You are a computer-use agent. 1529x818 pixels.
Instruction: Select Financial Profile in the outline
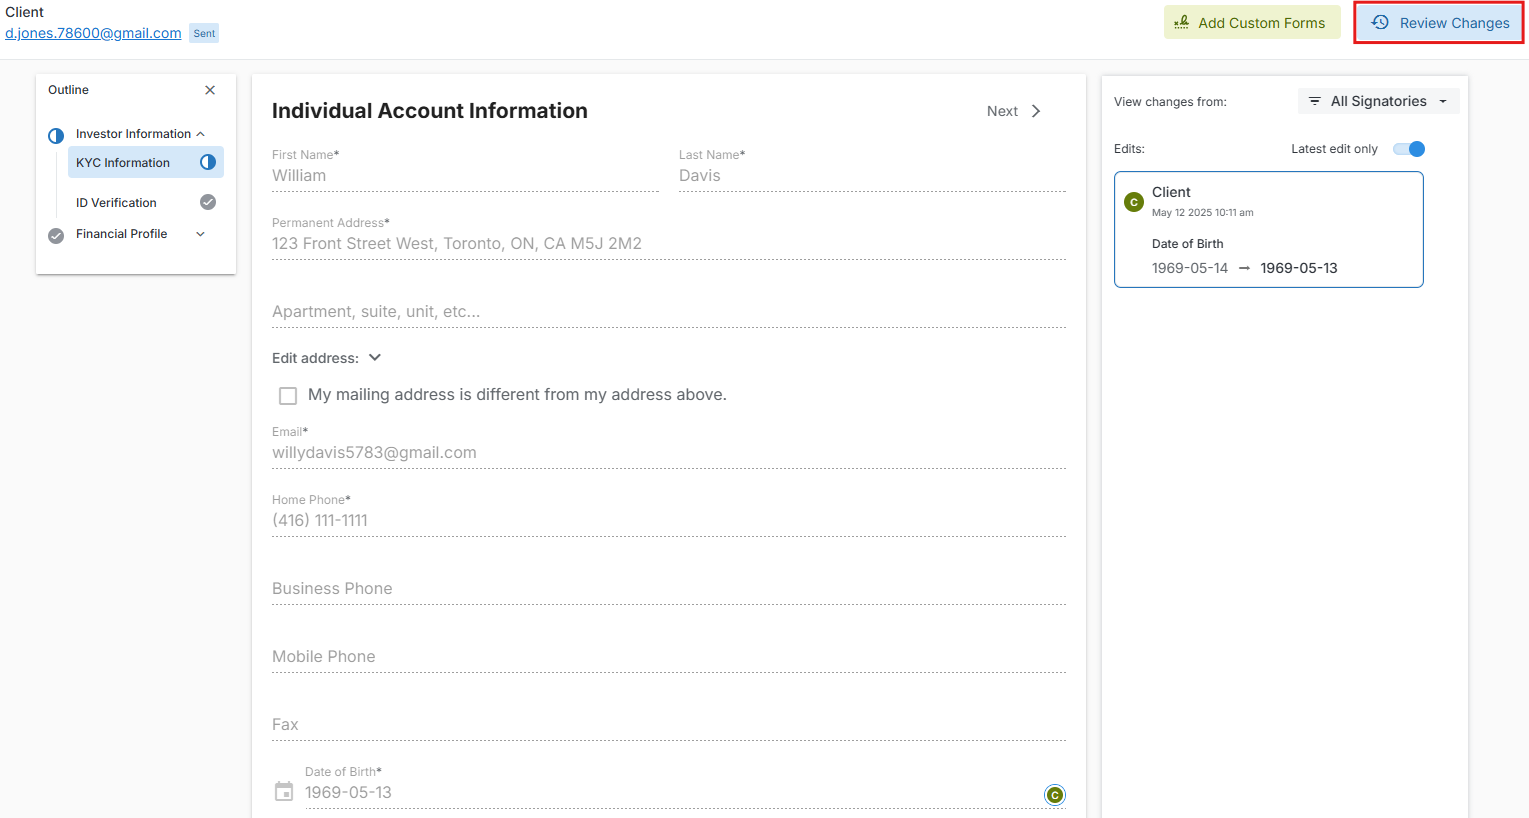(x=121, y=234)
